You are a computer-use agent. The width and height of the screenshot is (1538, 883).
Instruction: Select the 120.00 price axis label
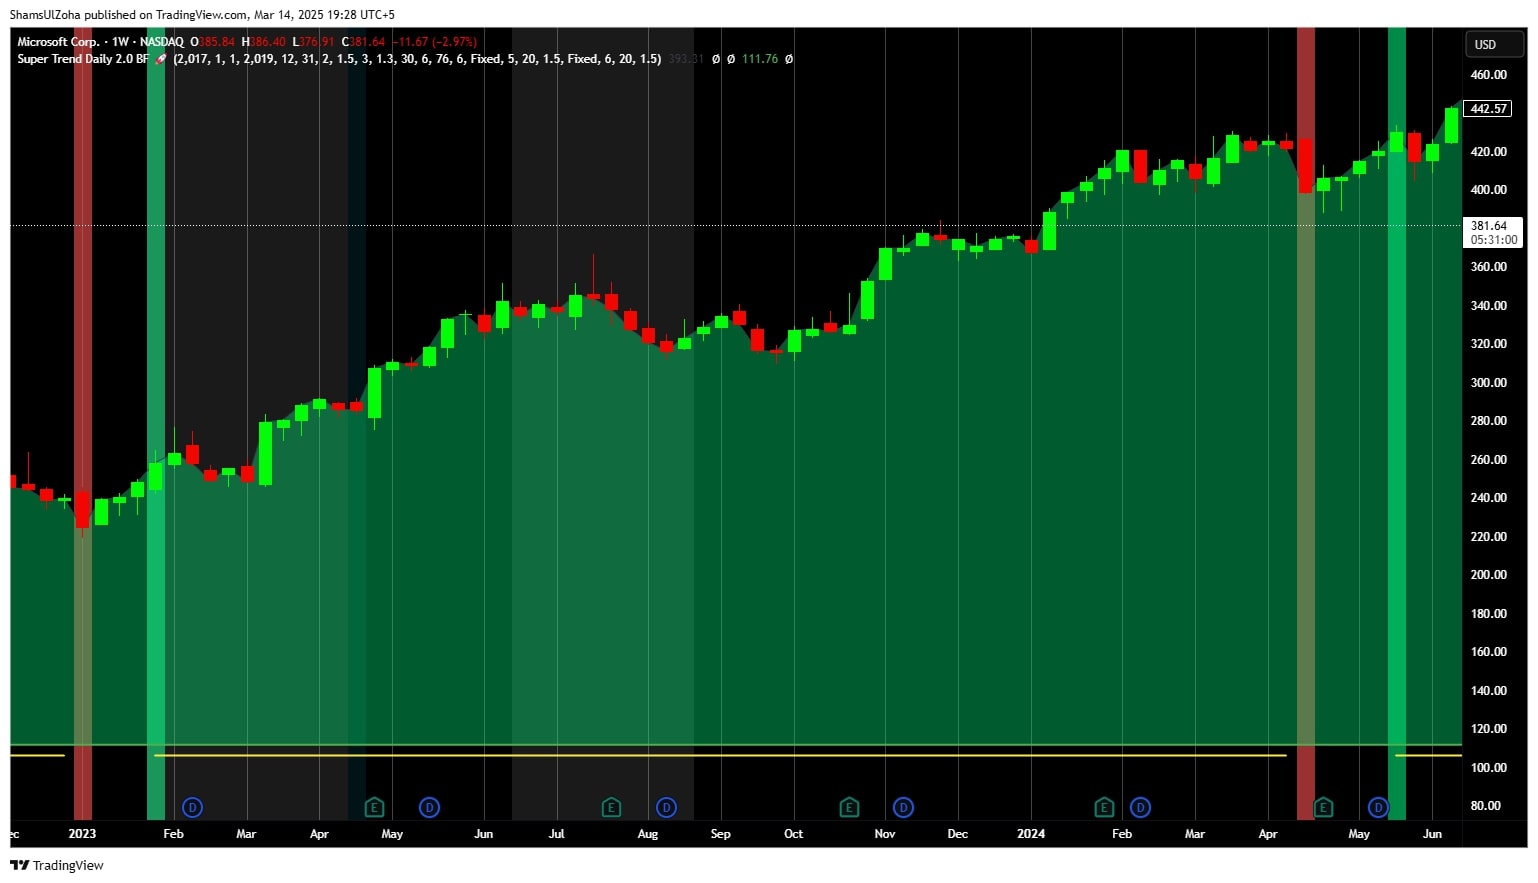[1488, 729]
